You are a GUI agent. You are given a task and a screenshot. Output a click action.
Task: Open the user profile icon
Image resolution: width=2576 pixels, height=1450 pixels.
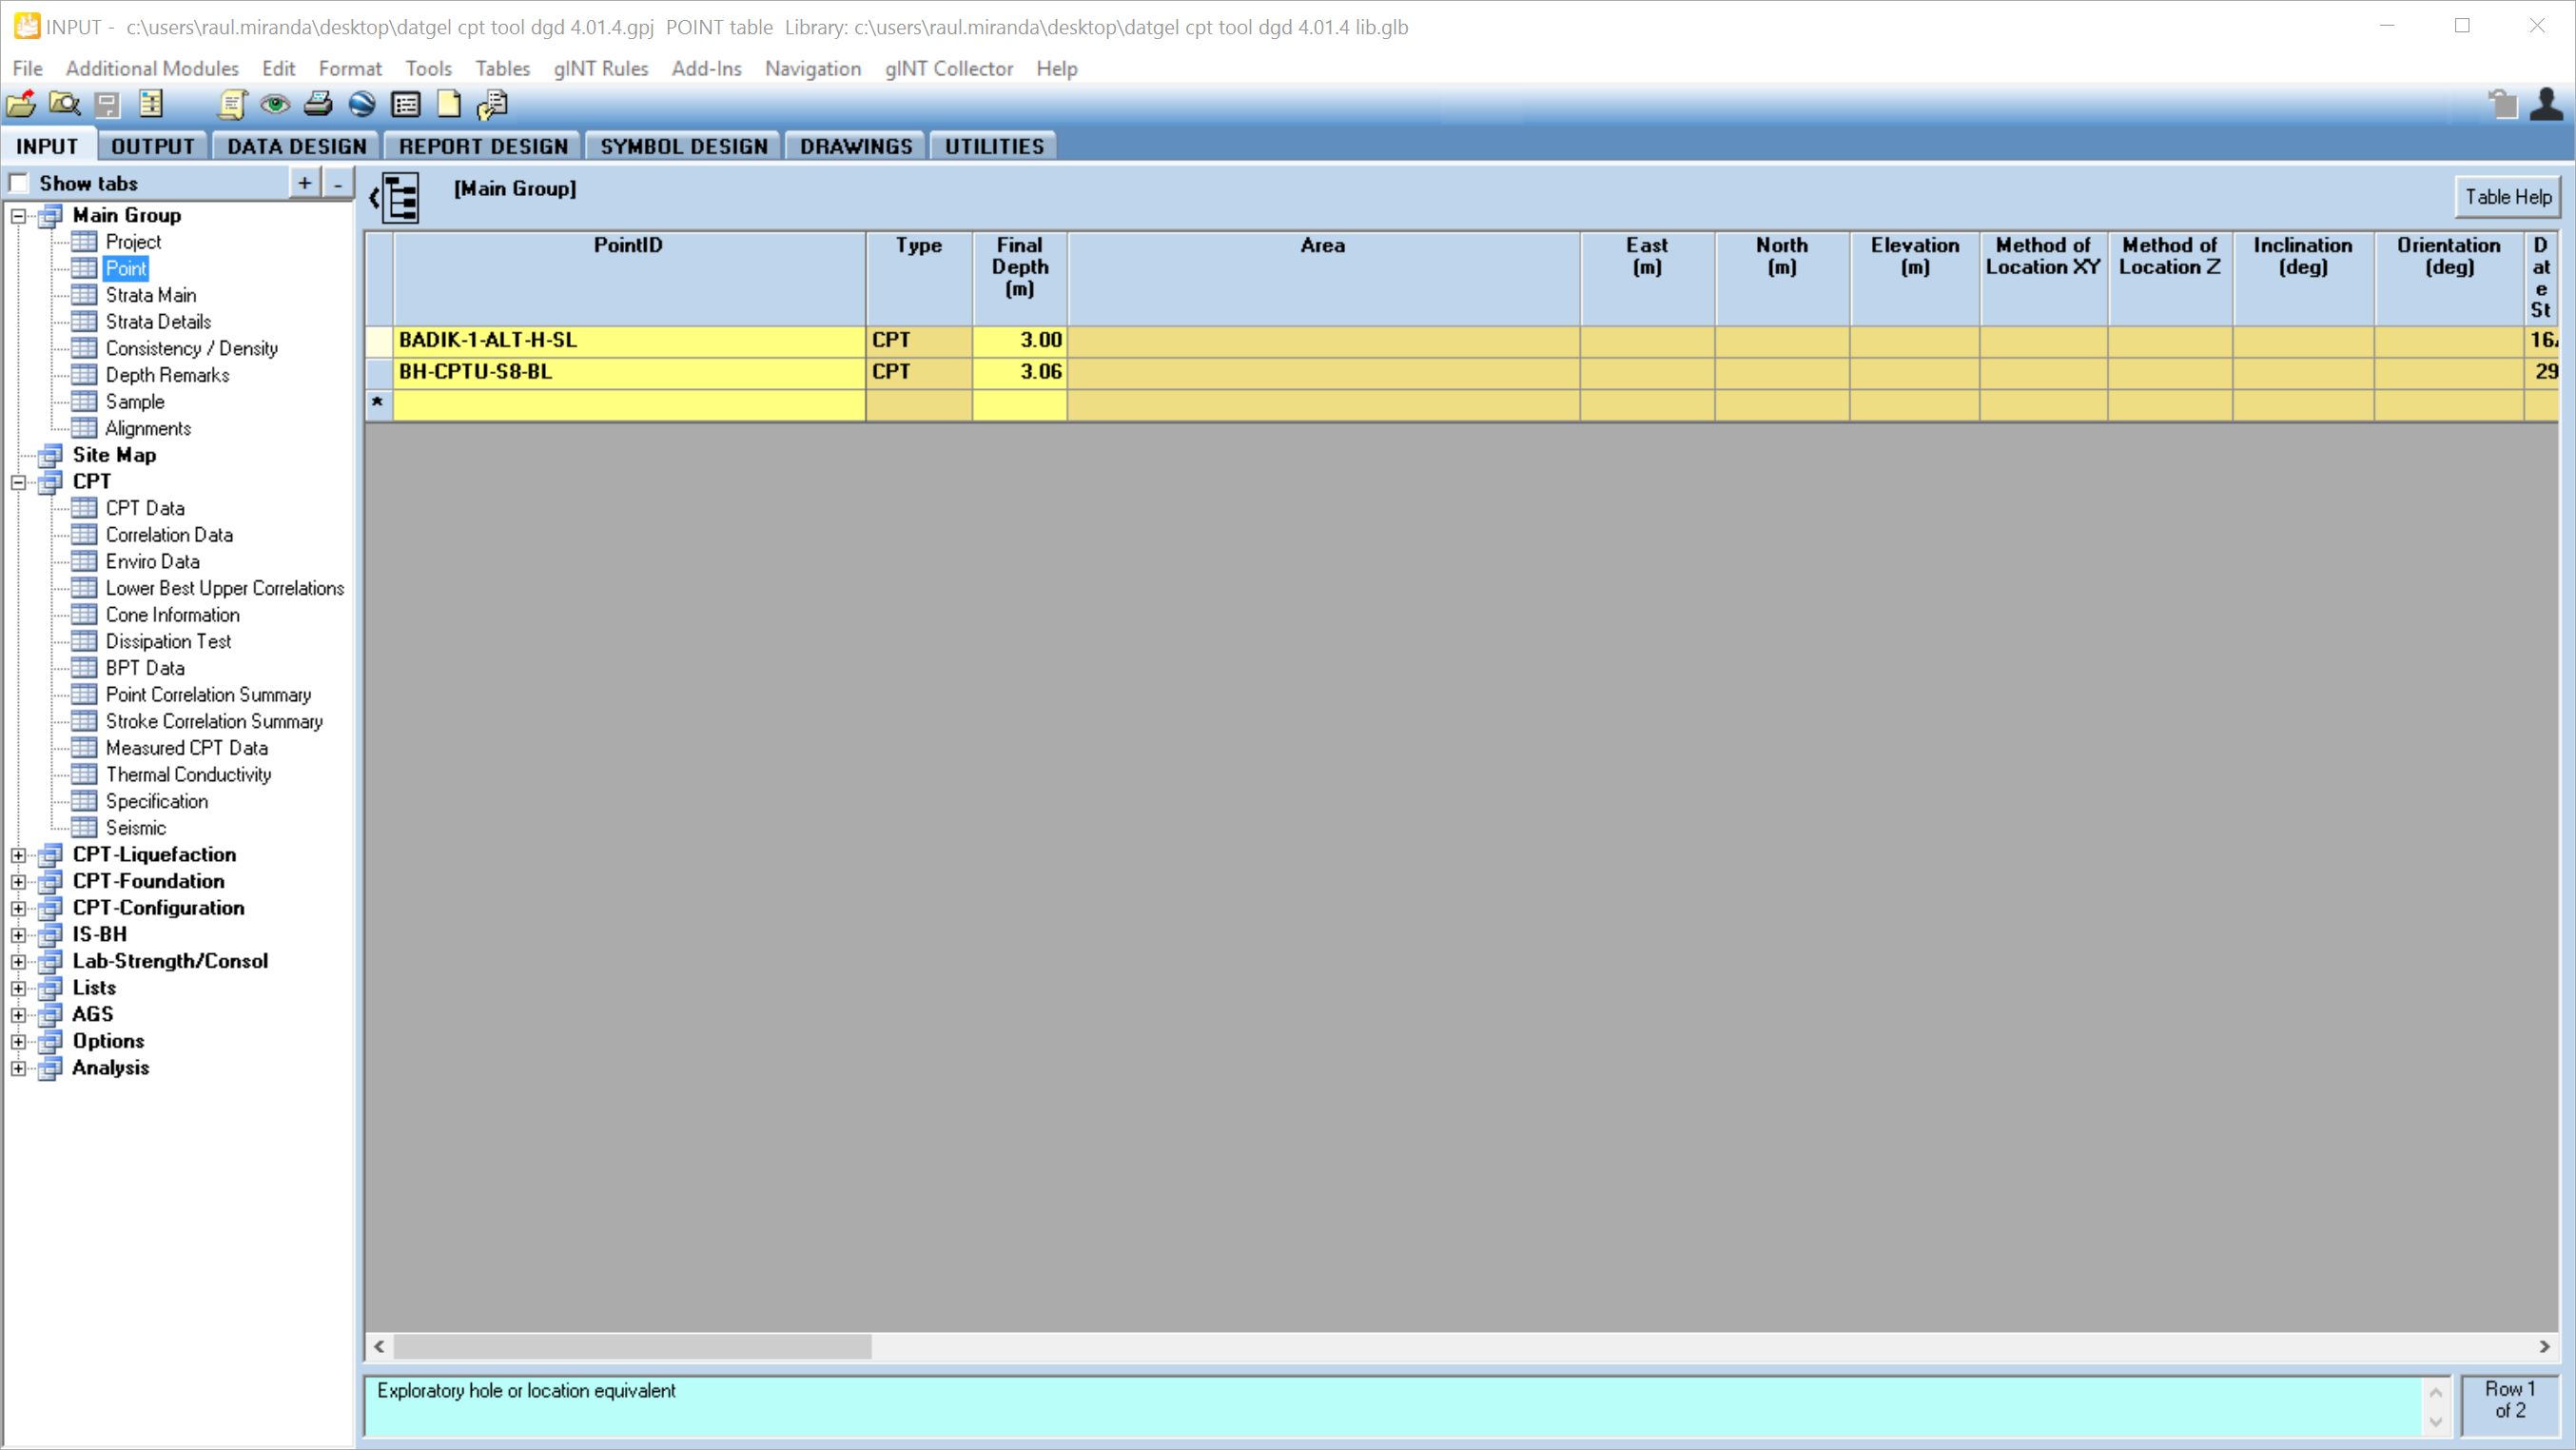click(x=2546, y=105)
